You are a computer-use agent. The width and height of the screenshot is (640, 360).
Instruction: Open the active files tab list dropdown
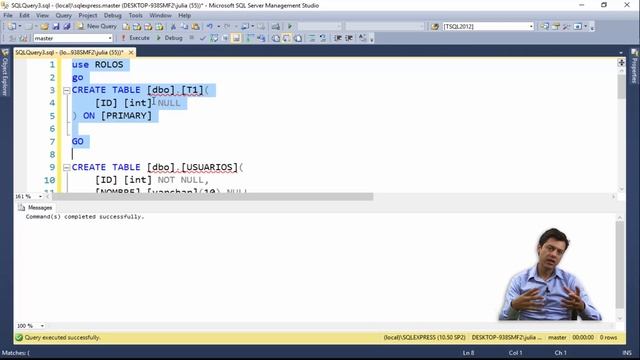click(621, 53)
